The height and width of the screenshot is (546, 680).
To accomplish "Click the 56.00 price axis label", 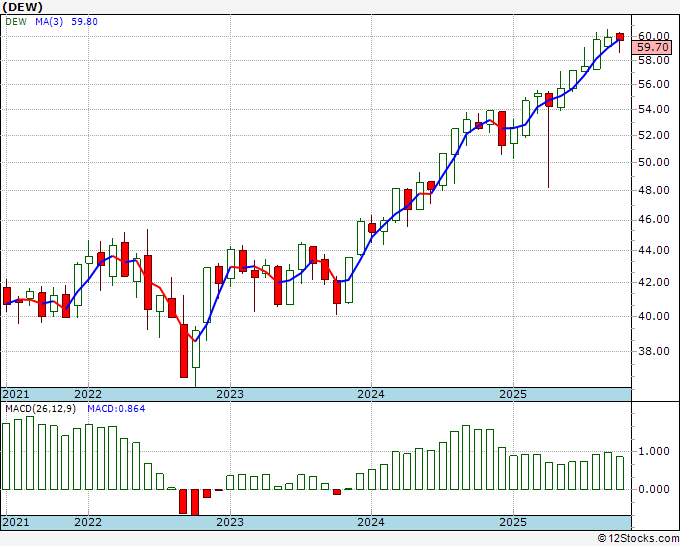I will point(654,85).
